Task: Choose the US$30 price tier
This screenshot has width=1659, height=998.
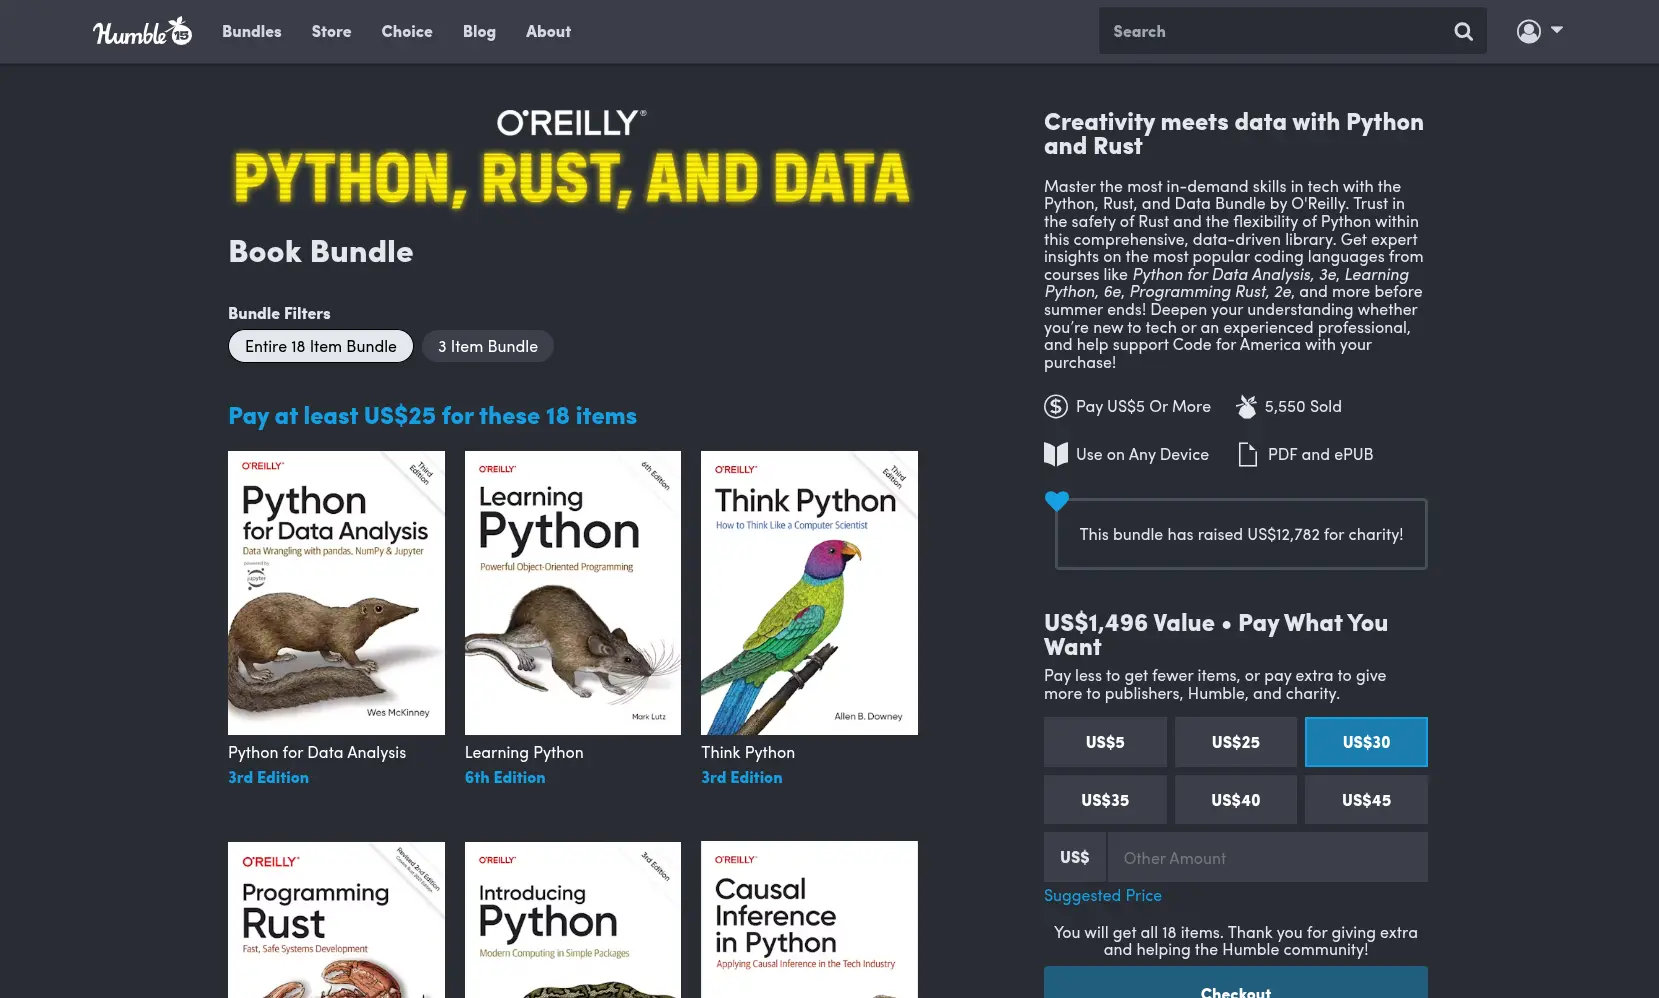Action: pyautogui.click(x=1366, y=742)
